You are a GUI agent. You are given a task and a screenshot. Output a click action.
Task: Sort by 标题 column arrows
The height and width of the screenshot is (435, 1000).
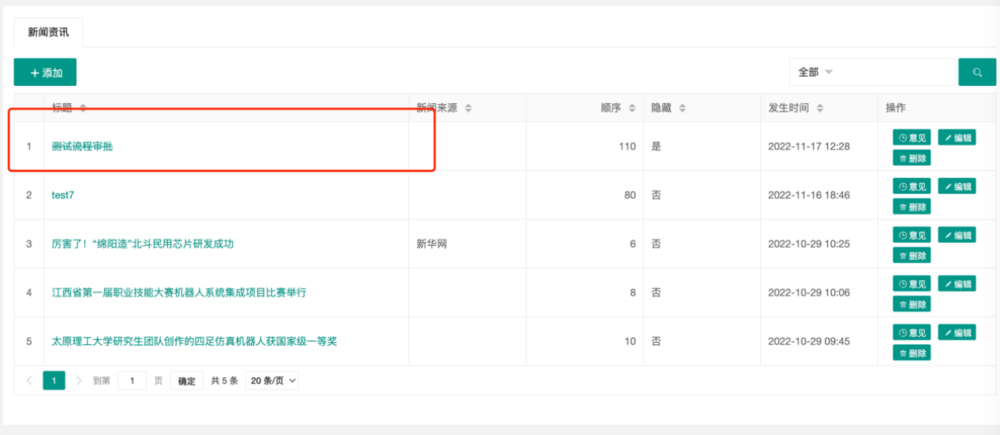[83, 108]
